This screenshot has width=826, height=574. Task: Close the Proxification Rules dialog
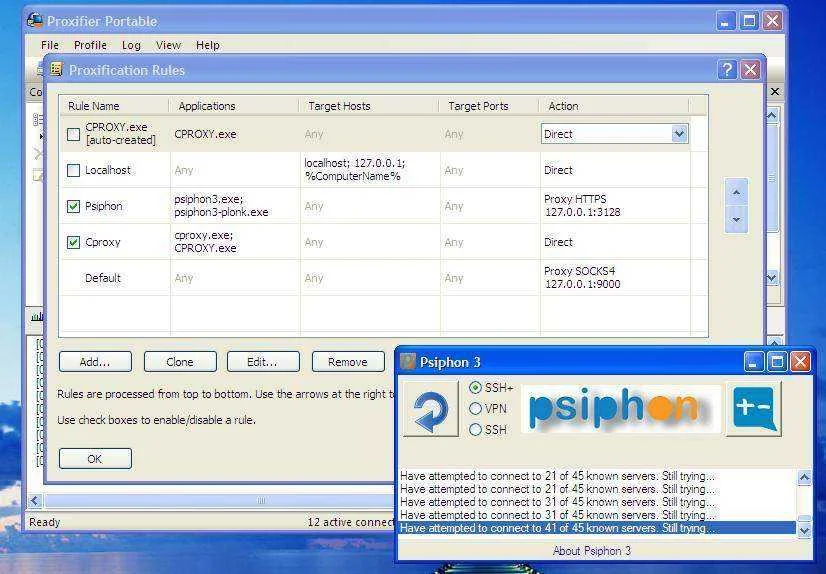coord(750,70)
